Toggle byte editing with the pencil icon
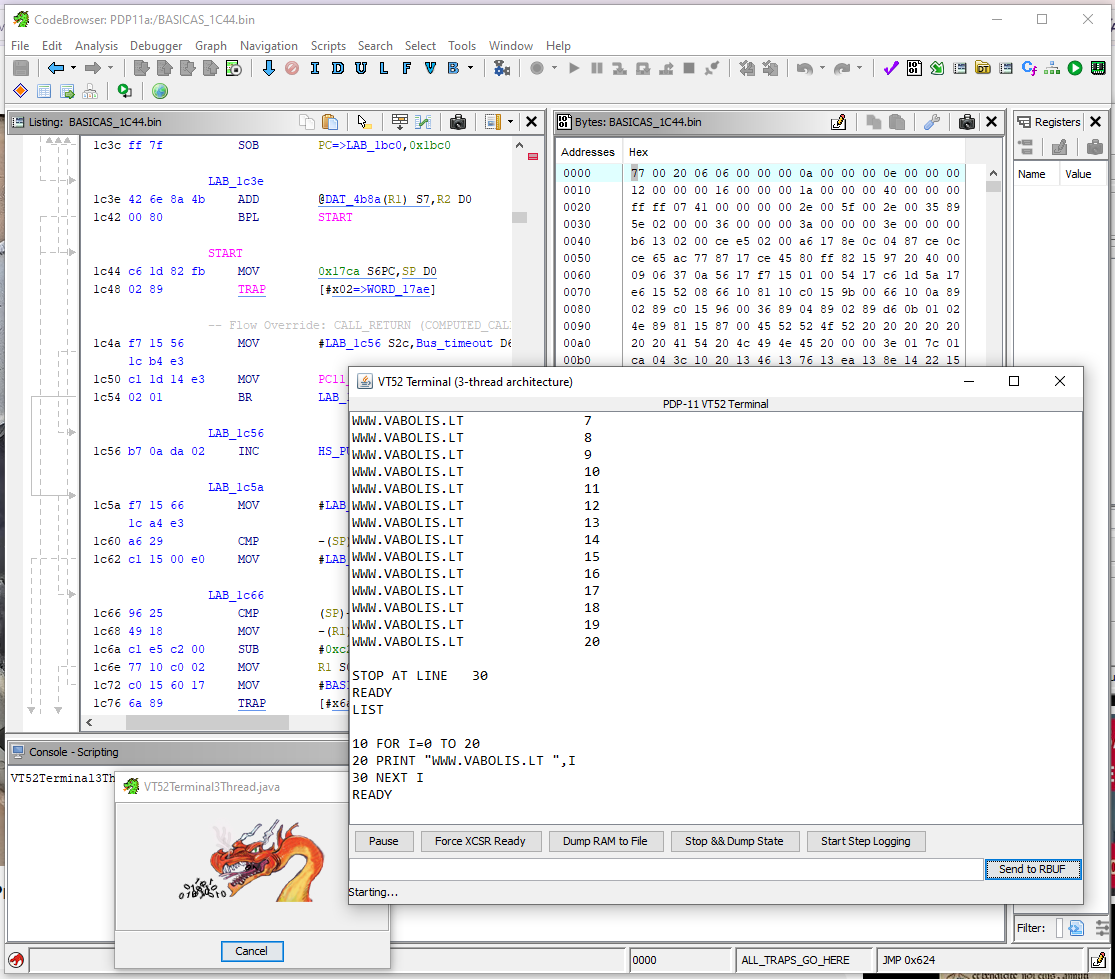1115x979 pixels. (838, 122)
